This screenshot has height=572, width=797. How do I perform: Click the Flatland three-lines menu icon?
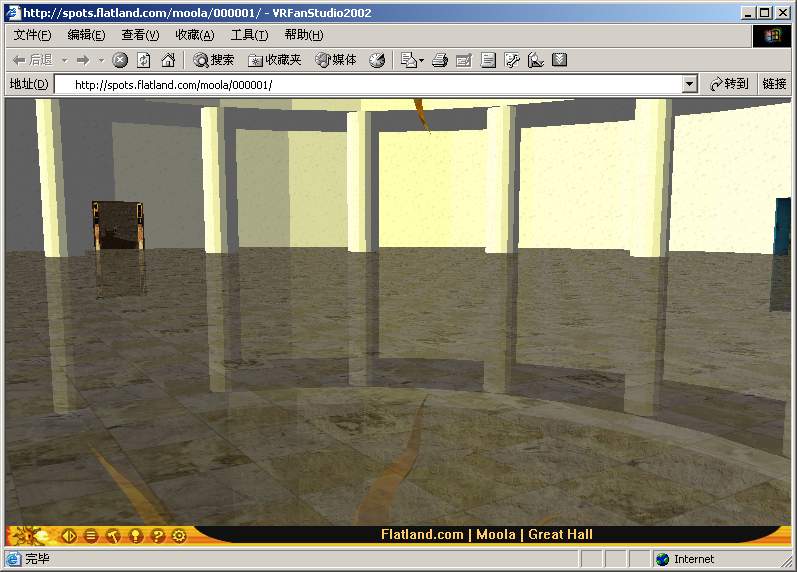[91, 535]
